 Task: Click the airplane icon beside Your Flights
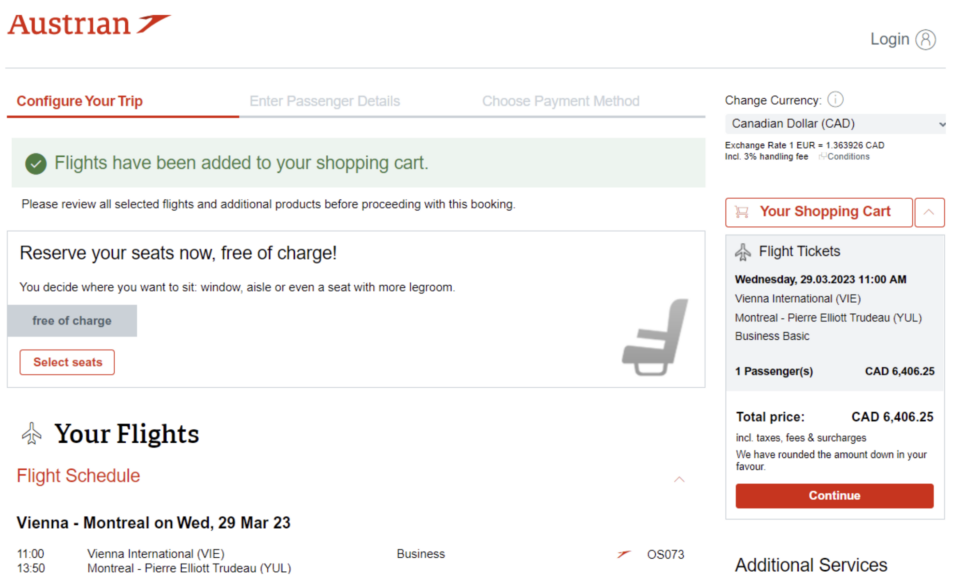click(x=32, y=434)
